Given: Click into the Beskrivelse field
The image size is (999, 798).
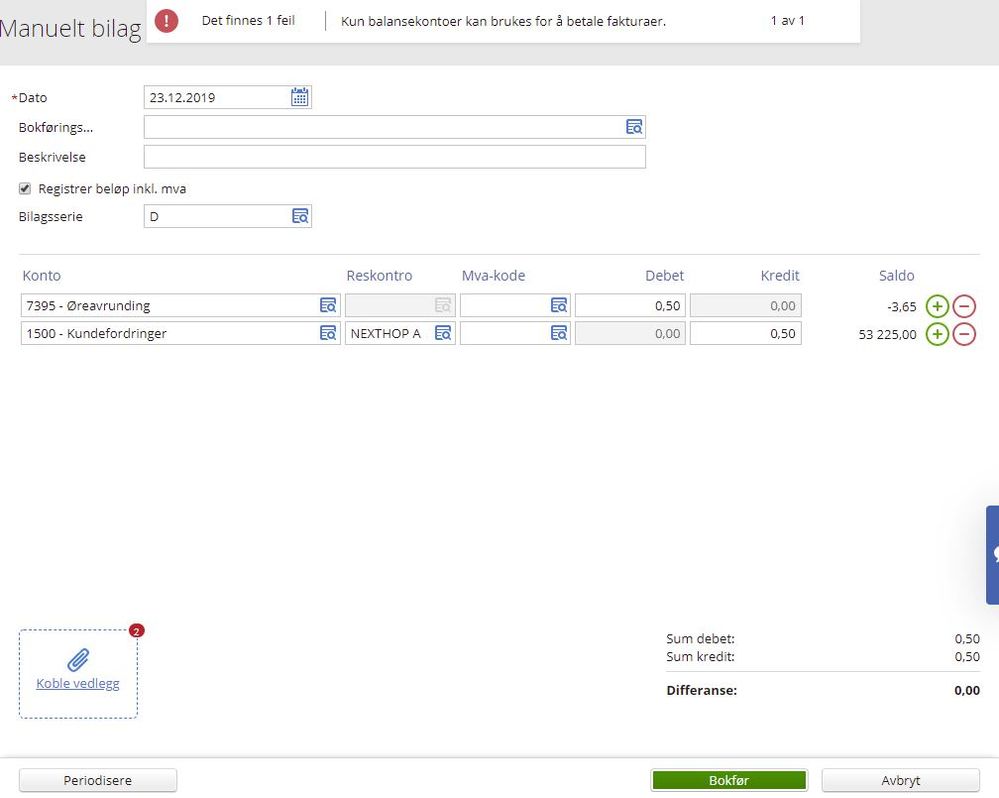Looking at the screenshot, I should click(x=394, y=157).
